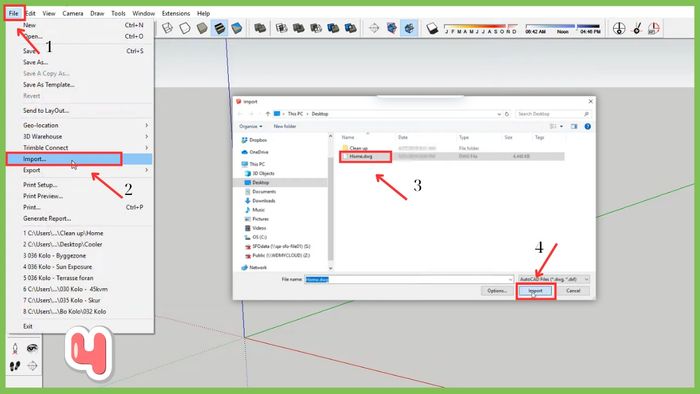Open the Extensions menu

(176, 13)
